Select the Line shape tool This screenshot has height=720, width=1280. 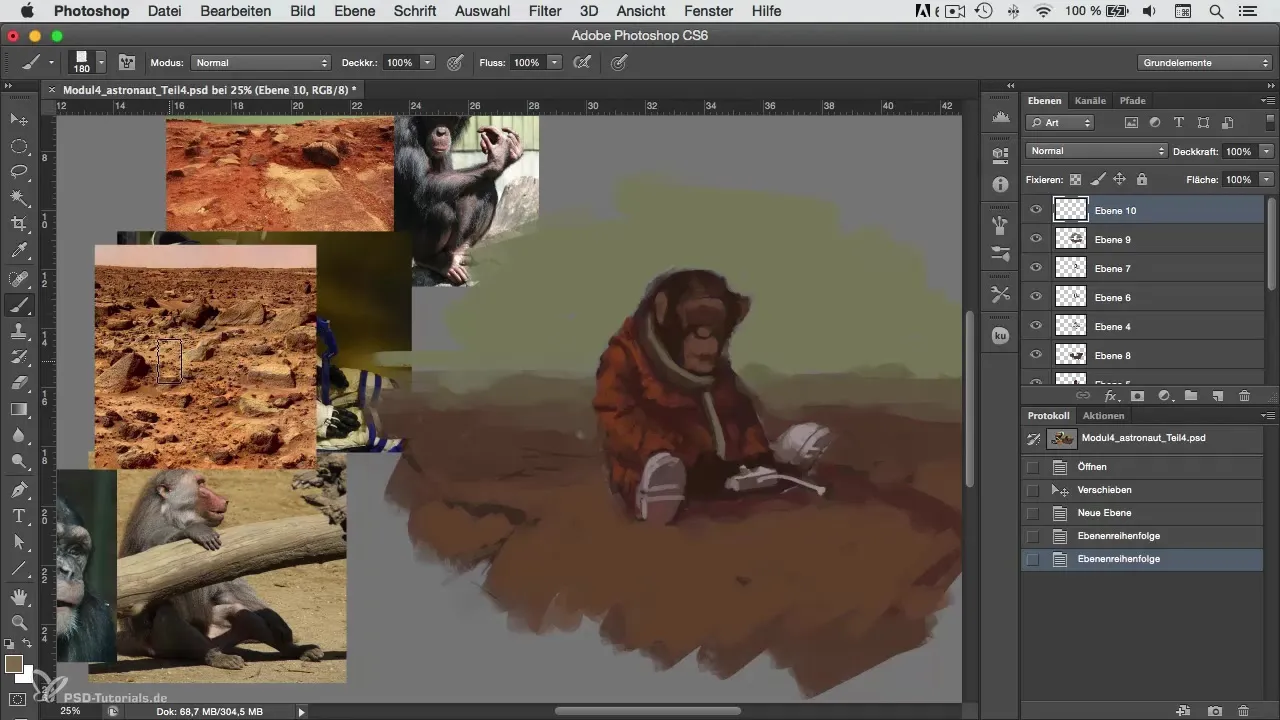(19, 568)
